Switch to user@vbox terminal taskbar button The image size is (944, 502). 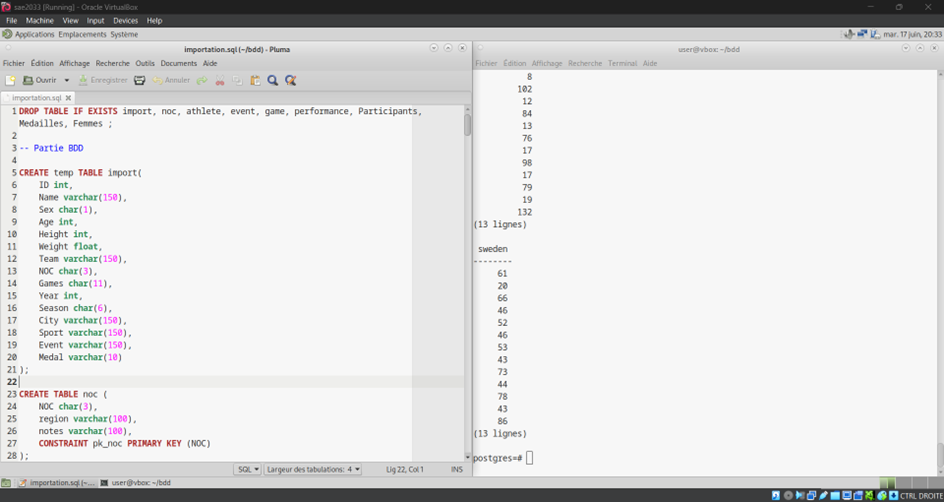135,483
